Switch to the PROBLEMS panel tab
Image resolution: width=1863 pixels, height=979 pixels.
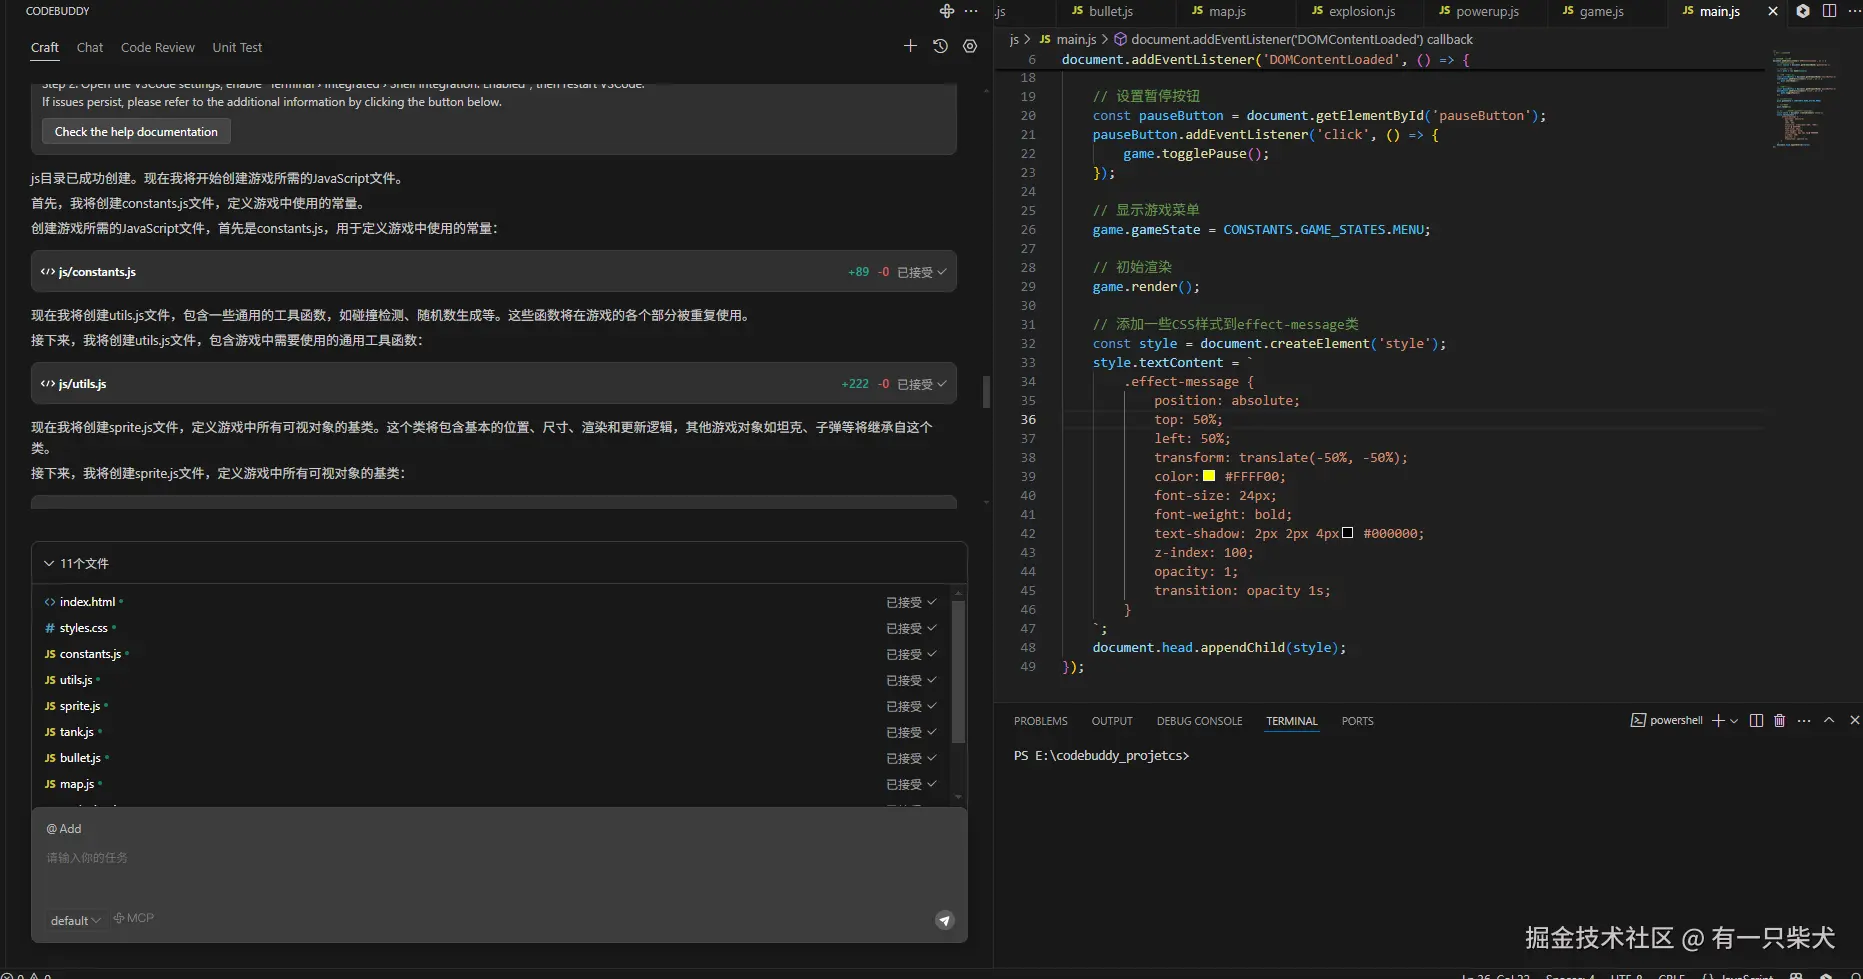pyautogui.click(x=1040, y=721)
